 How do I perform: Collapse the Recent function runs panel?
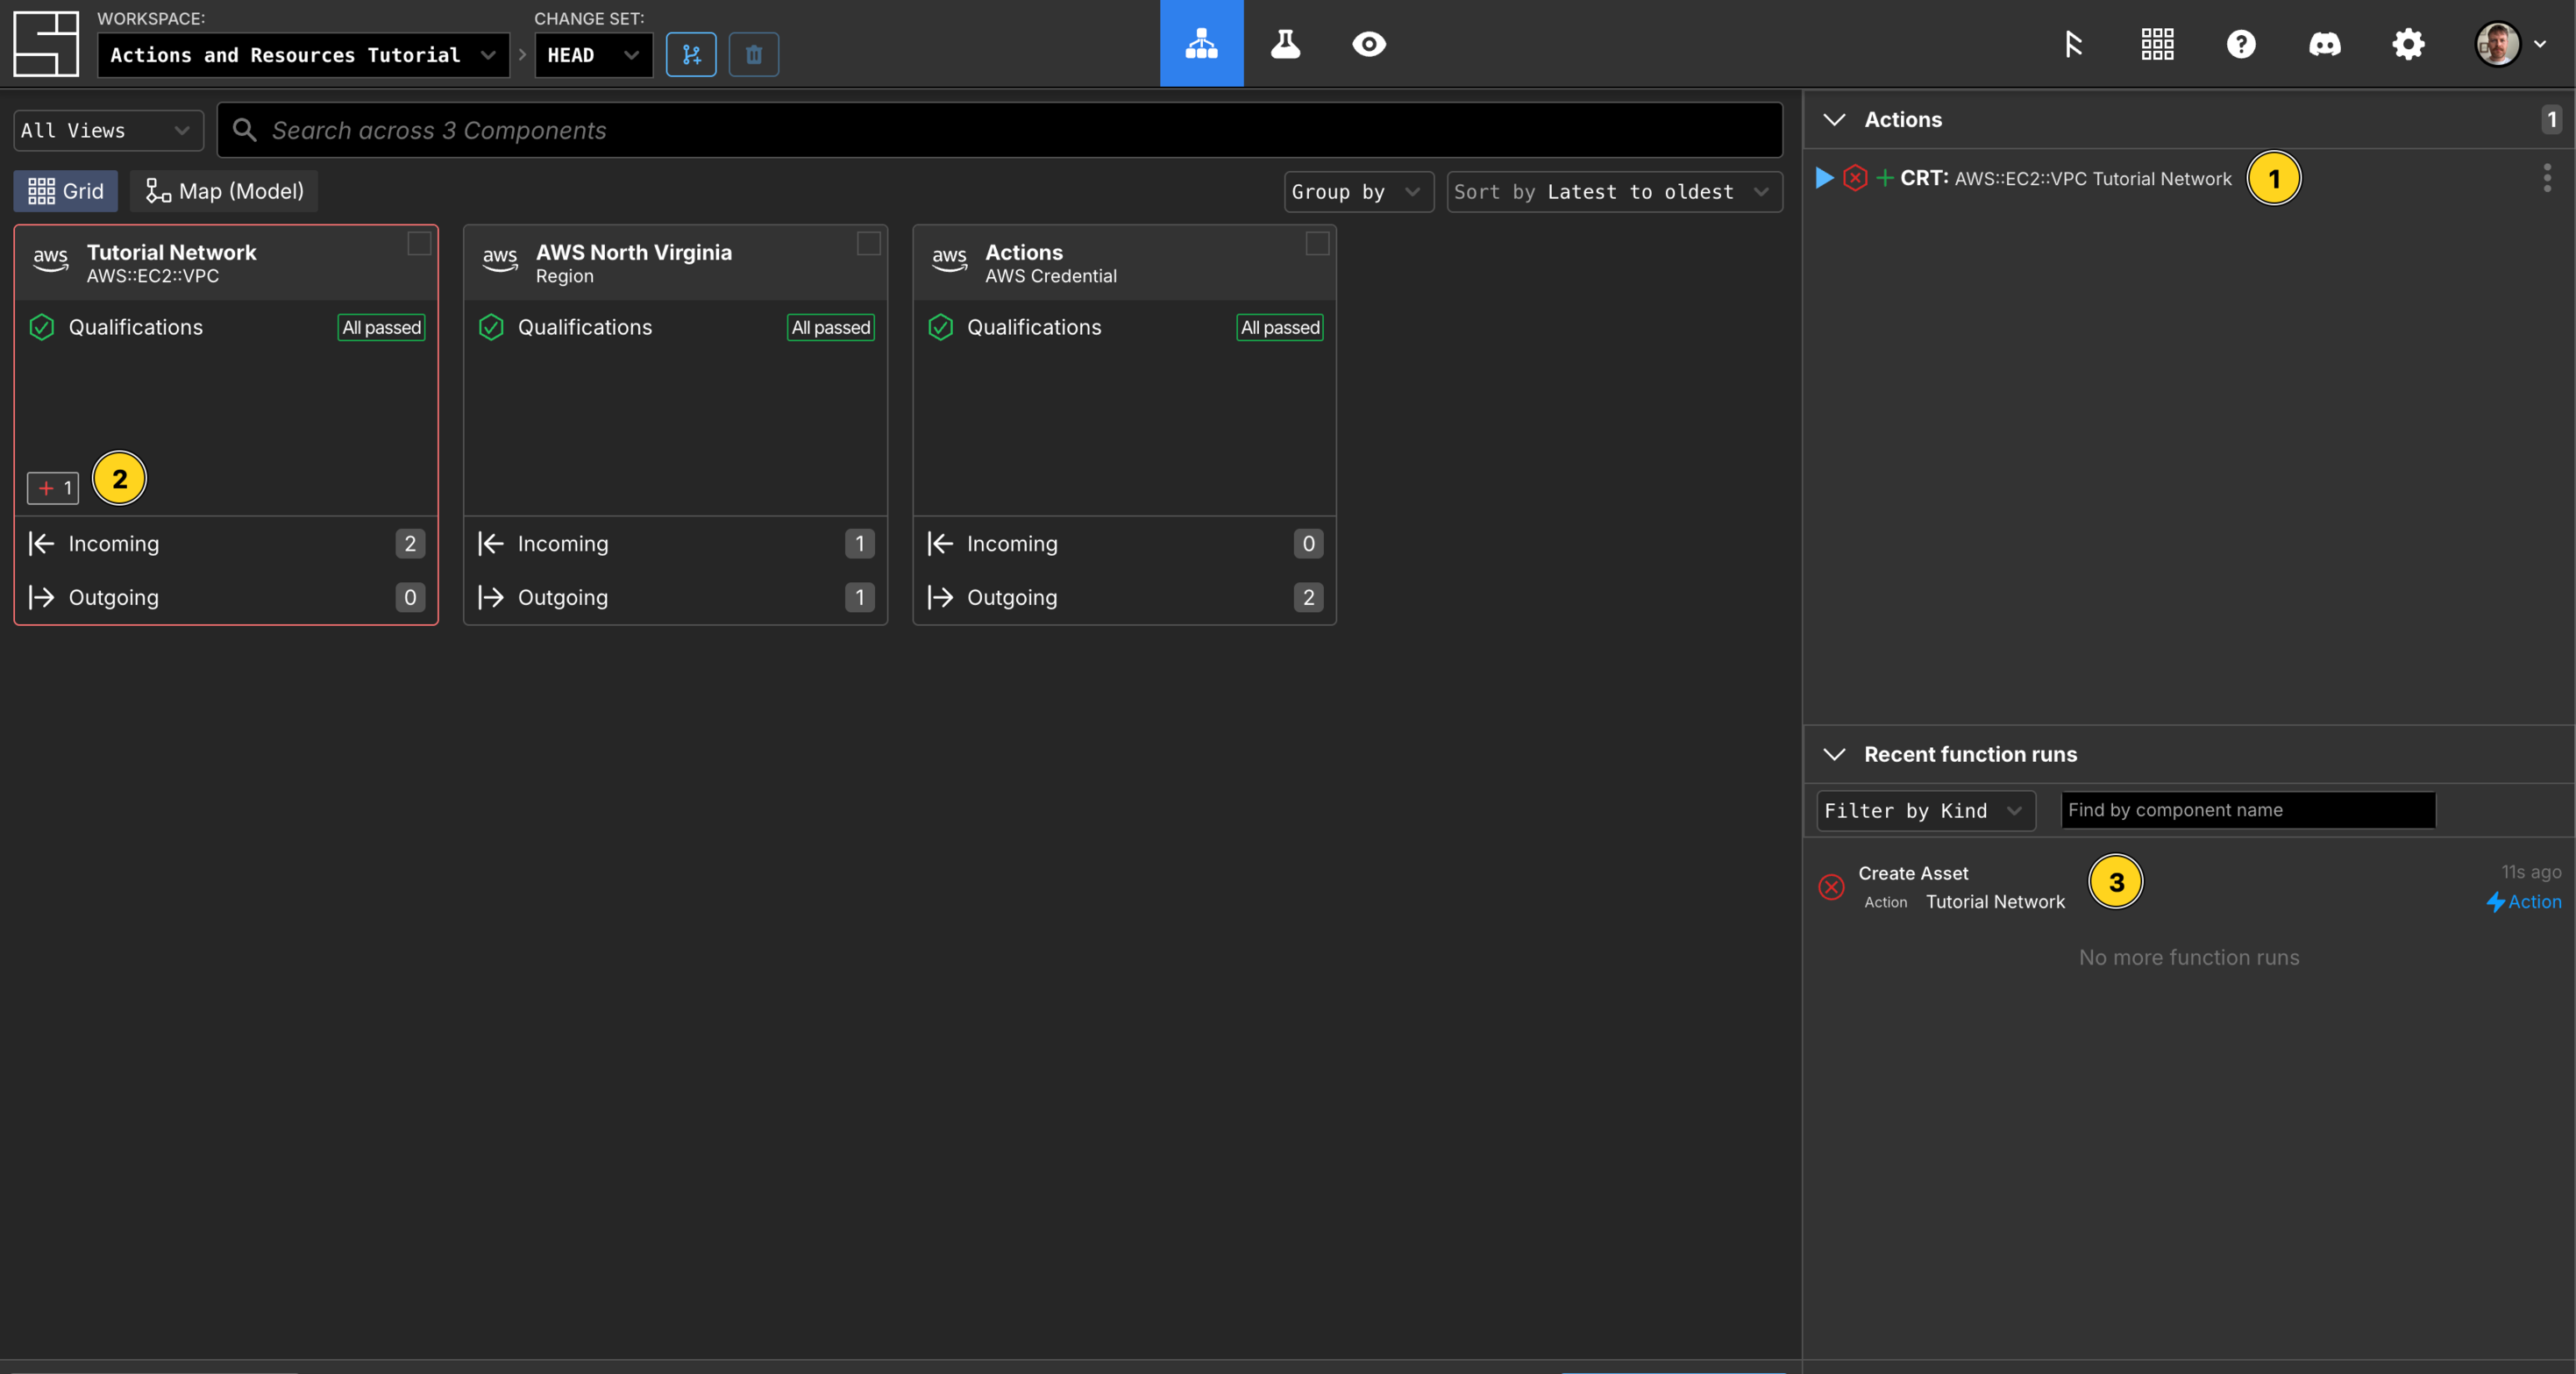pyautogui.click(x=1834, y=754)
